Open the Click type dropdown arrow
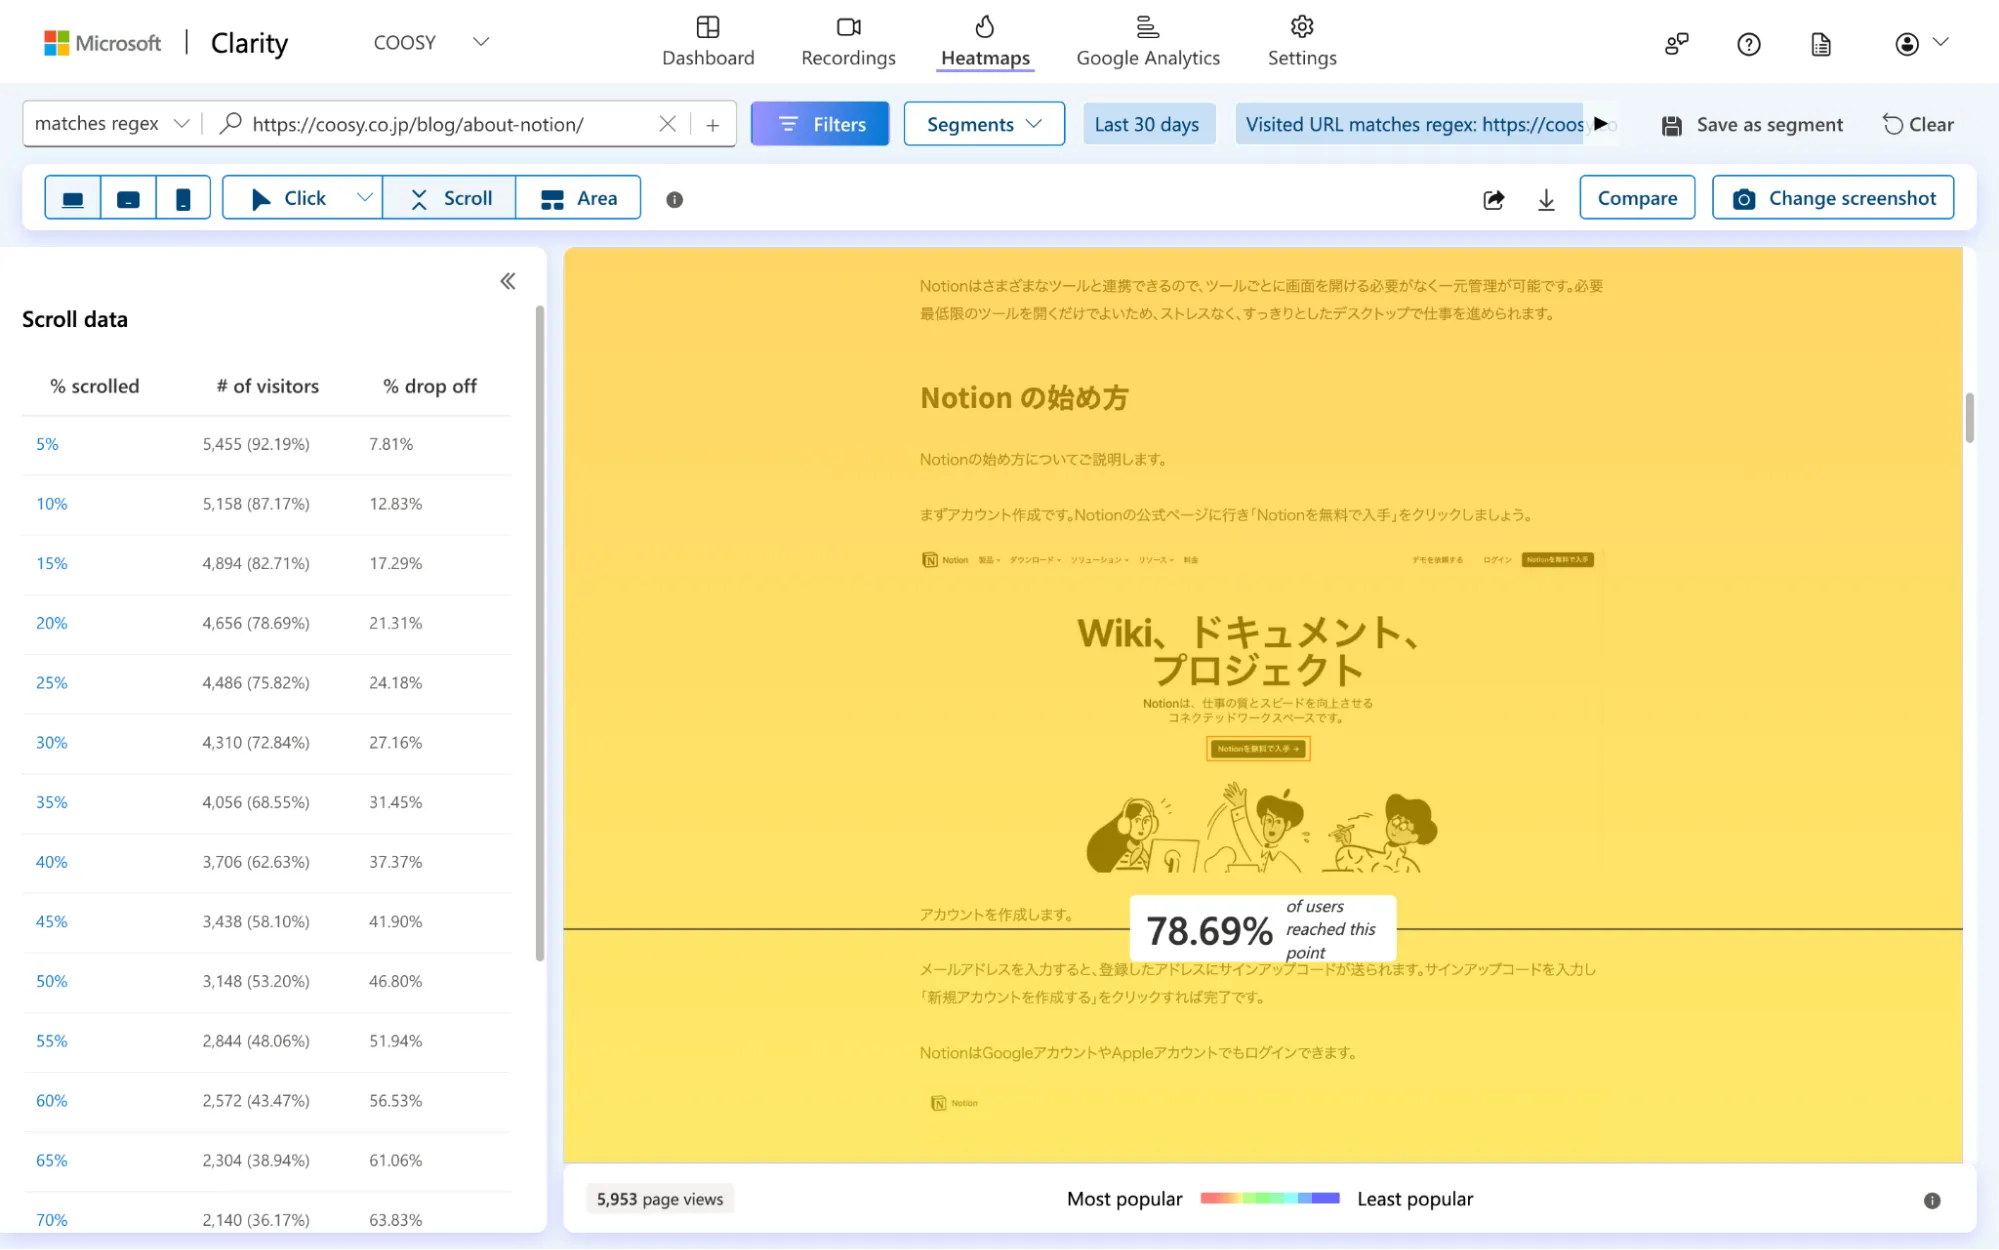 [365, 198]
